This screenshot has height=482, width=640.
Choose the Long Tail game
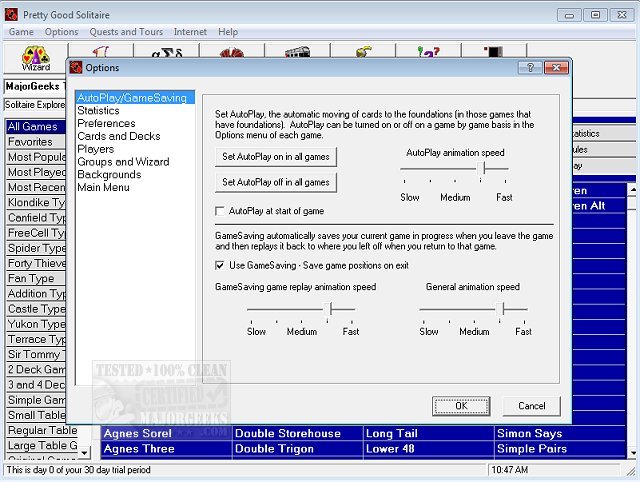tap(428, 433)
